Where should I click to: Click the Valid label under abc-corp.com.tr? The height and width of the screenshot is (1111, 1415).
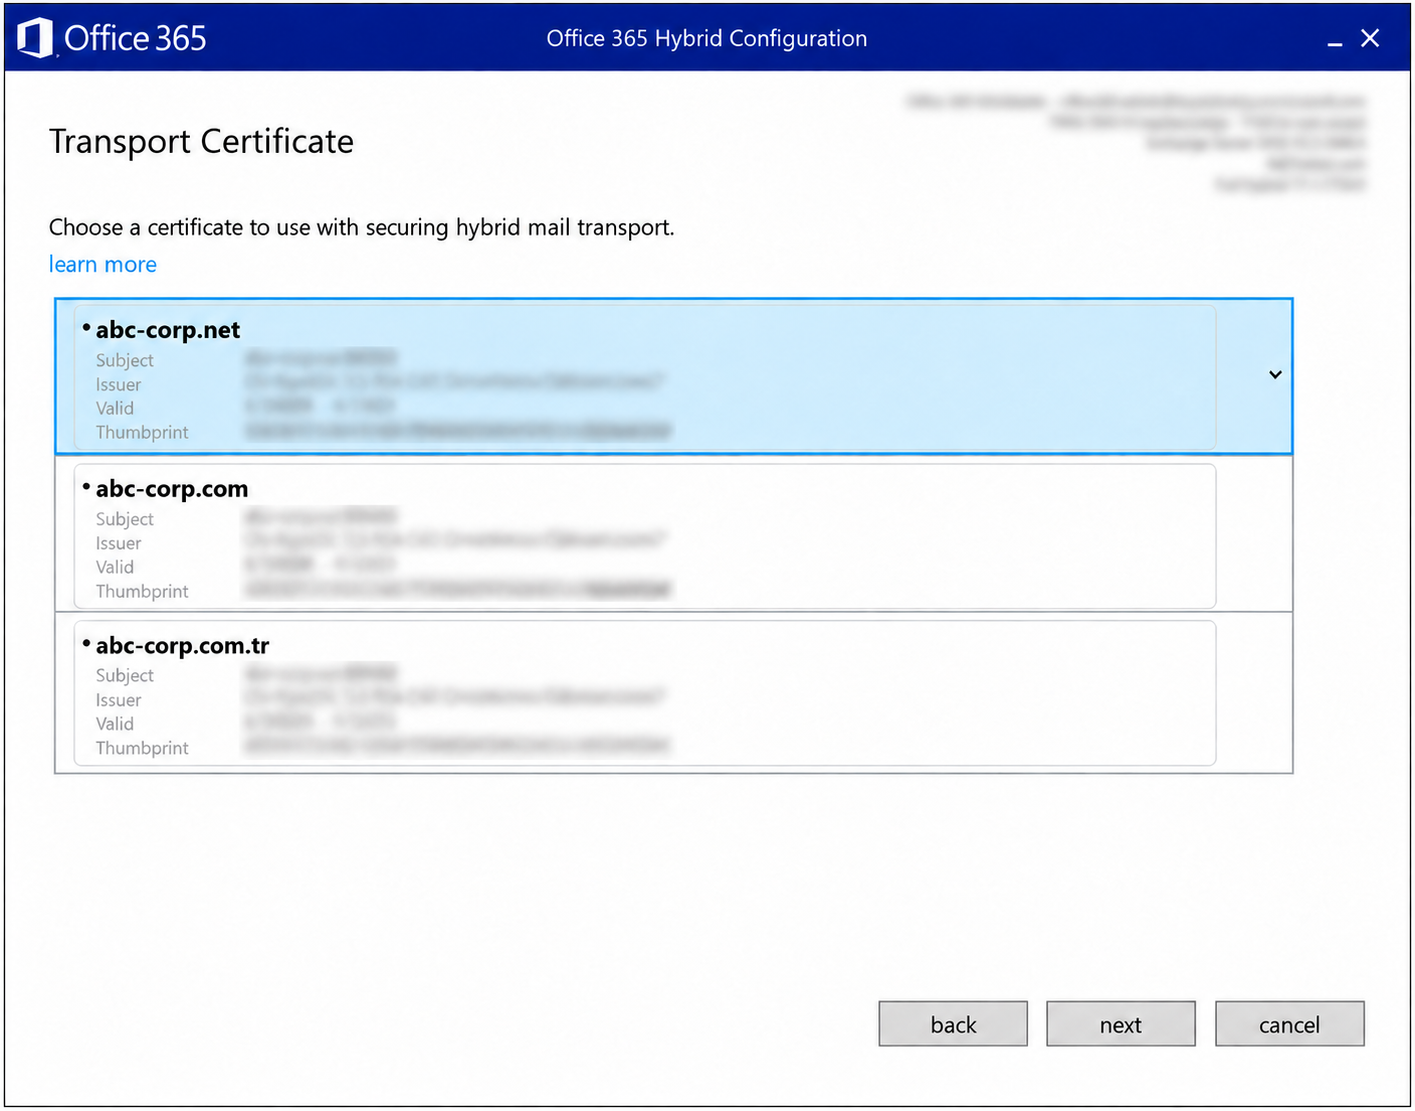click(115, 723)
